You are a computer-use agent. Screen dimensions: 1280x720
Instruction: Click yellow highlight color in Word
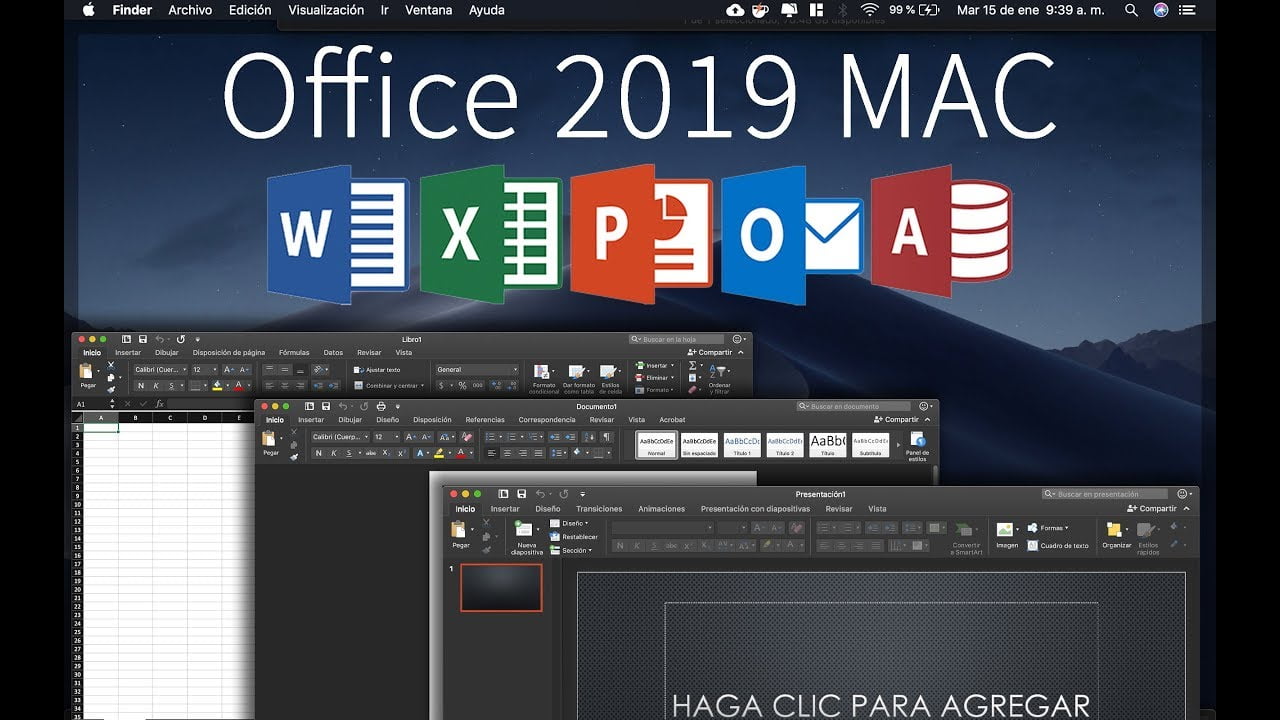tap(437, 453)
